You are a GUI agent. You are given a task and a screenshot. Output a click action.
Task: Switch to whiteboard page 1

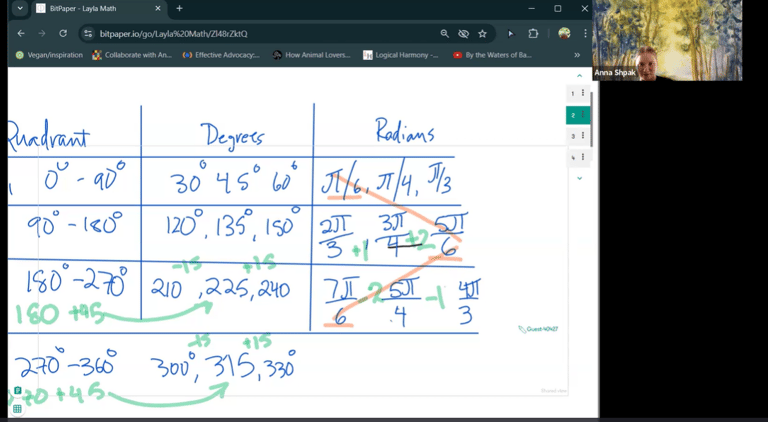click(573, 93)
